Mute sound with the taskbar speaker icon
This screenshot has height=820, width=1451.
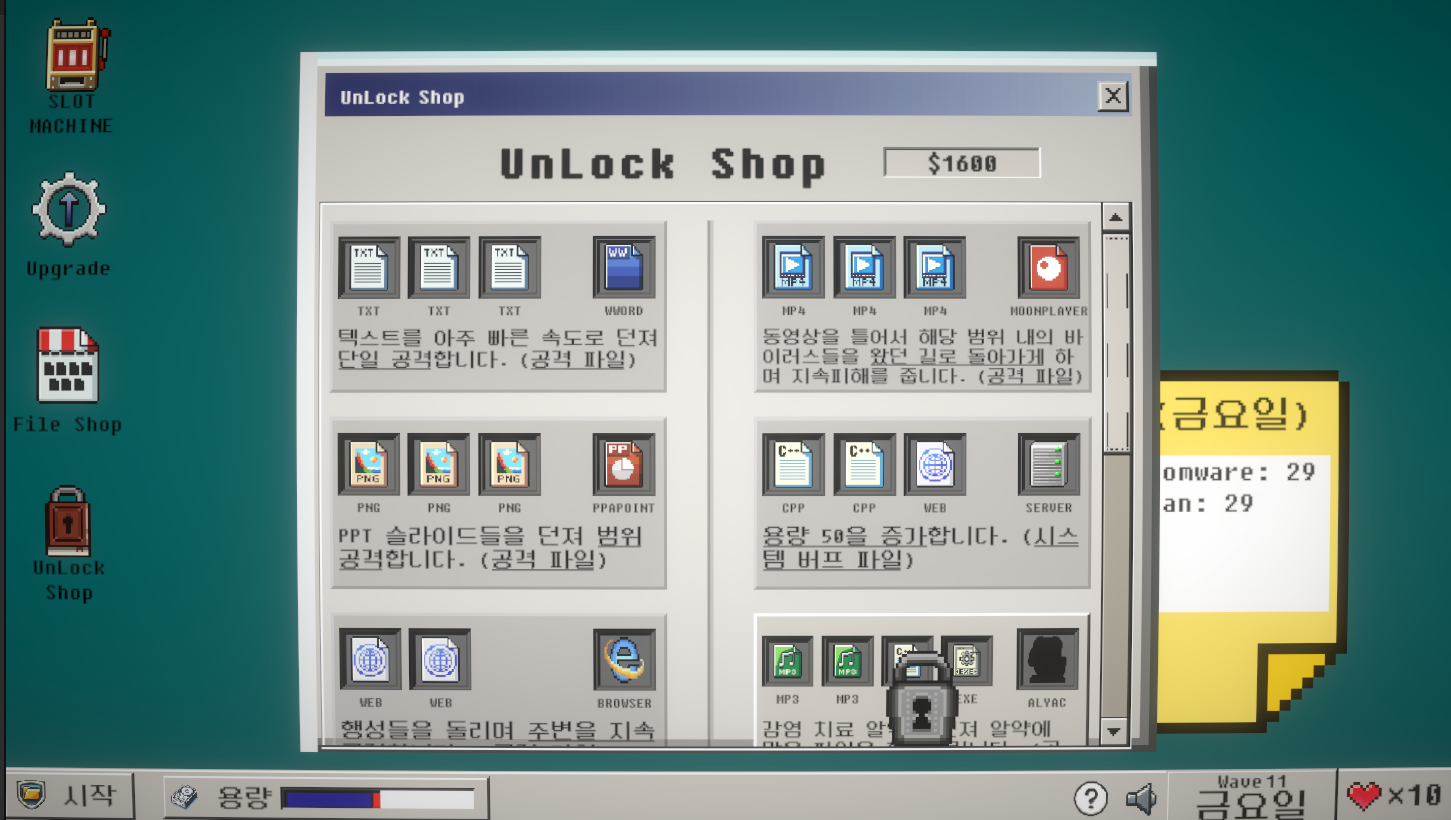(x=1140, y=798)
